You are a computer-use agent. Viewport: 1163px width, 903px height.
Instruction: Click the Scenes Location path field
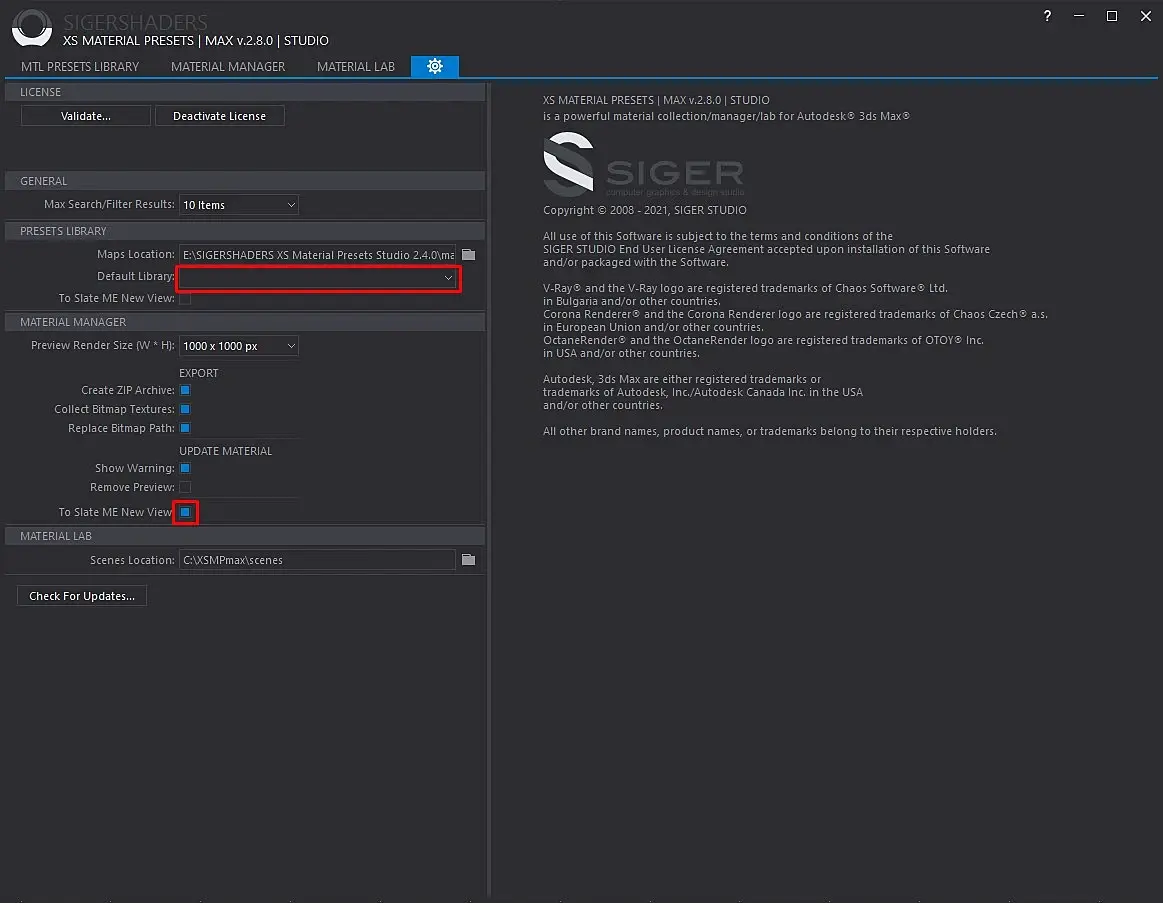317,560
